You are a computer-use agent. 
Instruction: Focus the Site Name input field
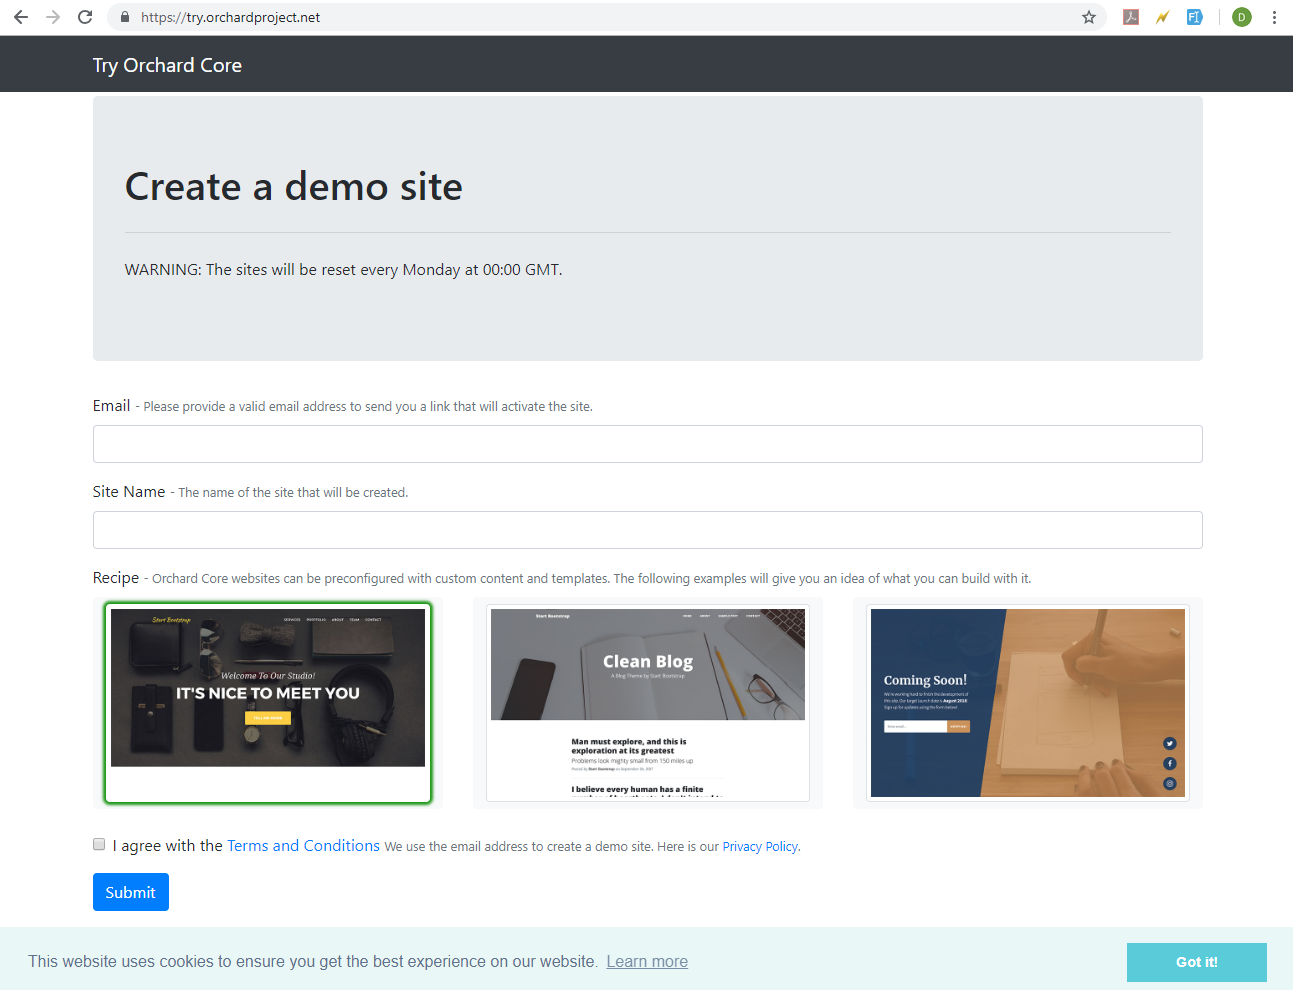tap(648, 530)
